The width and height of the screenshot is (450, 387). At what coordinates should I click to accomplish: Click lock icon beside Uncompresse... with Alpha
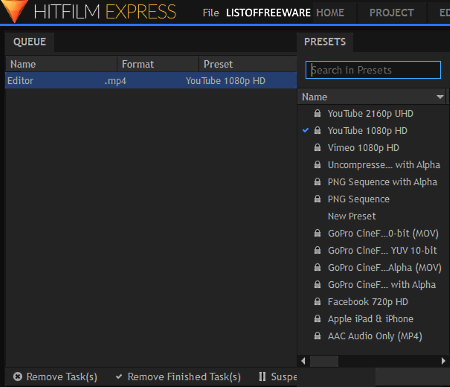317,165
